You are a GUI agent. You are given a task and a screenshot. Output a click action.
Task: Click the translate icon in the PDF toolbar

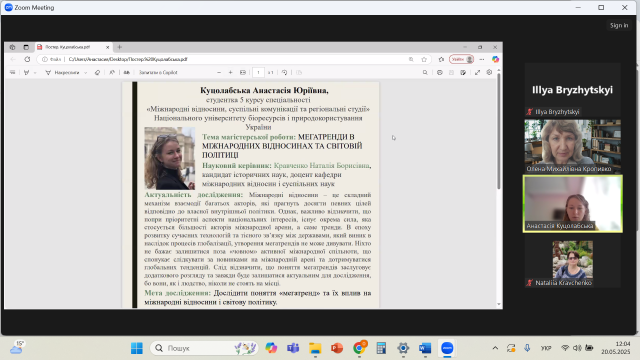click(127, 72)
